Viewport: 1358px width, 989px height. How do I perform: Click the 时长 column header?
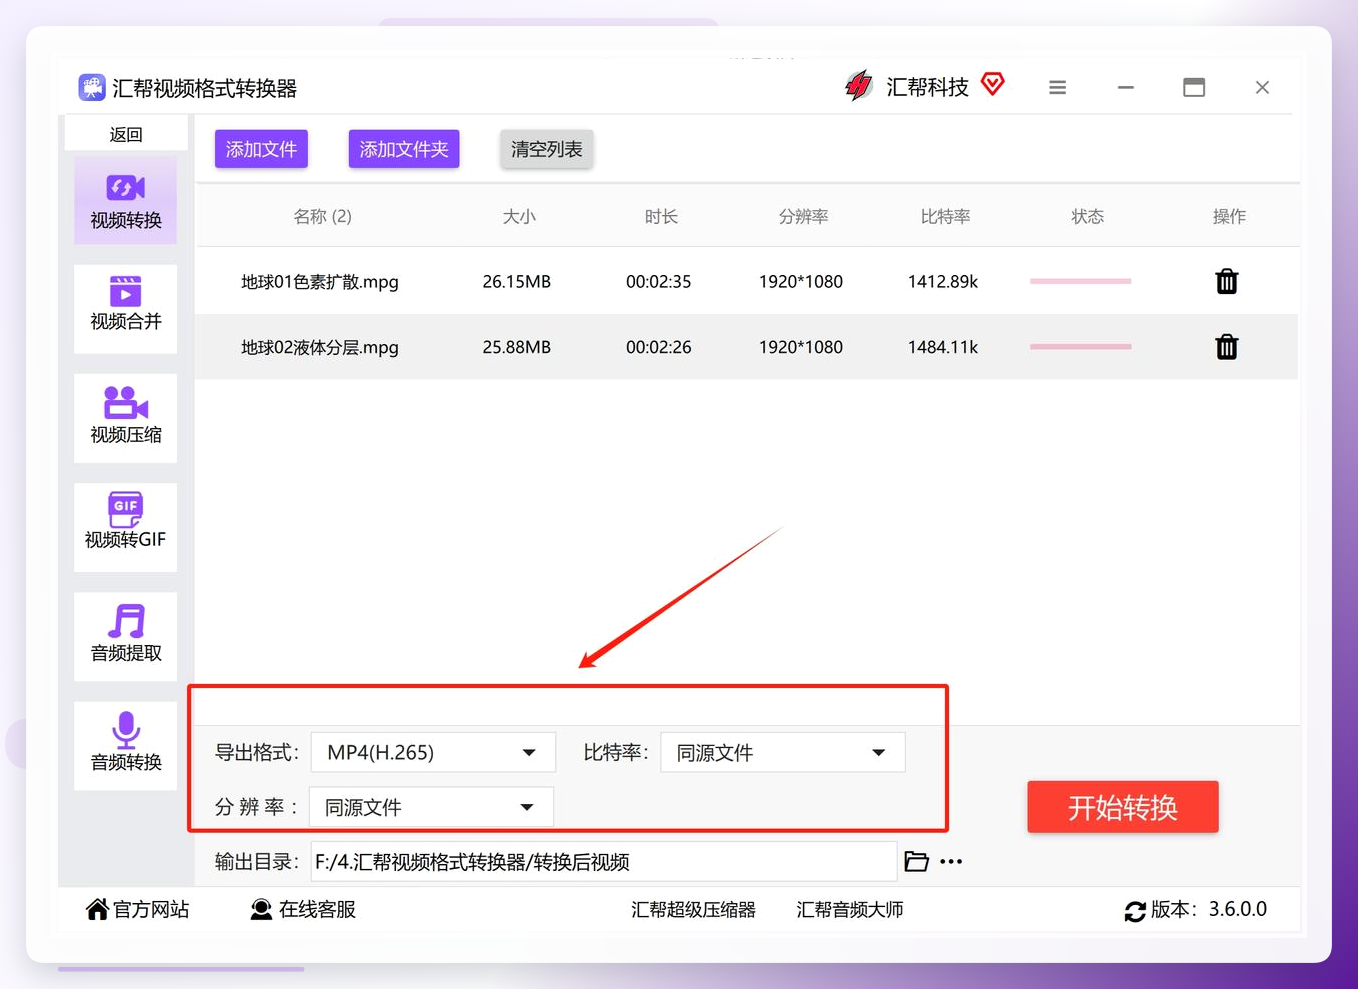(661, 216)
